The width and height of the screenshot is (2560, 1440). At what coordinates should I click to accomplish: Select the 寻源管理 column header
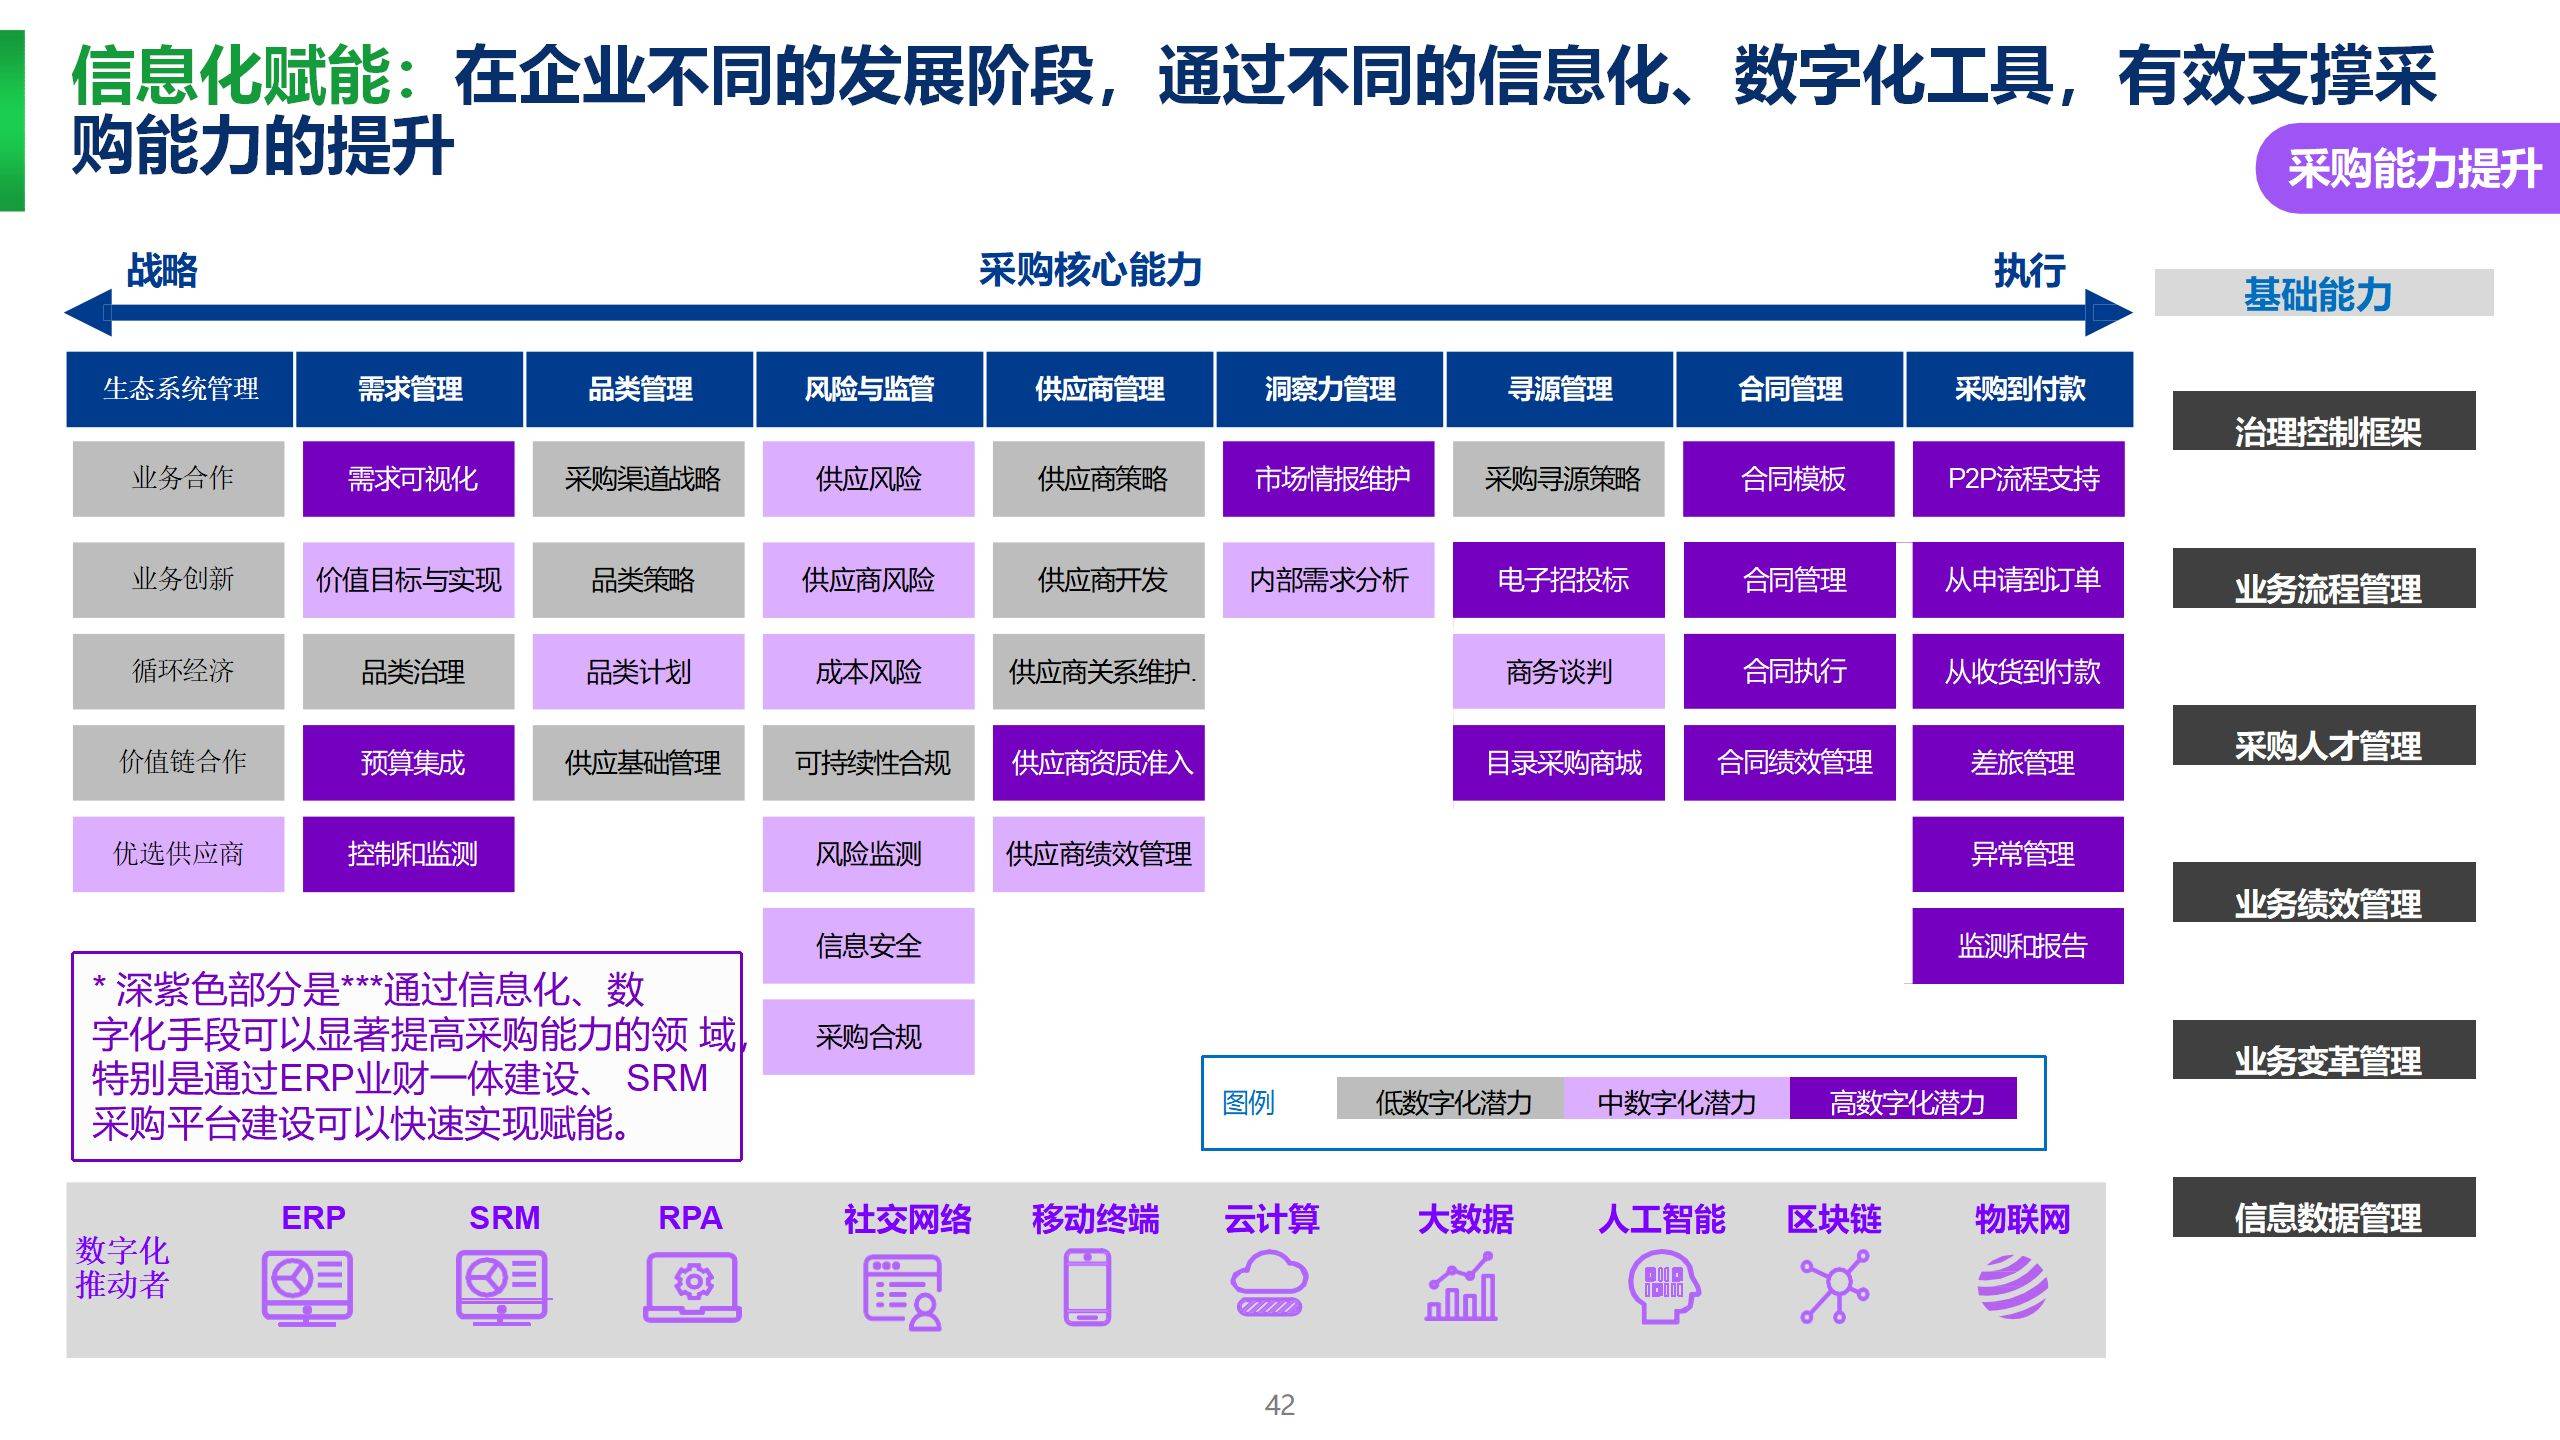coord(1559,389)
